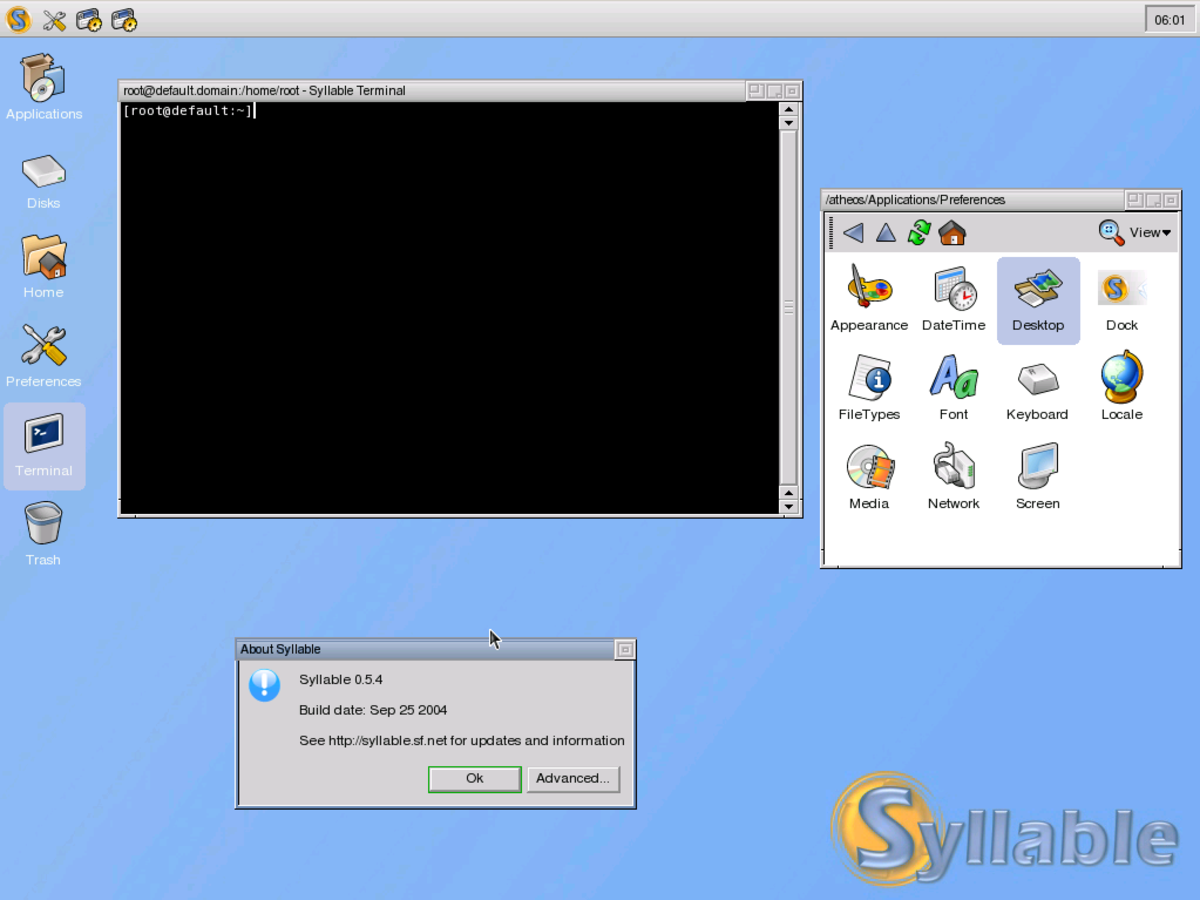Open the Preferences desktop icon
This screenshot has width=1200, height=900.
coord(44,357)
